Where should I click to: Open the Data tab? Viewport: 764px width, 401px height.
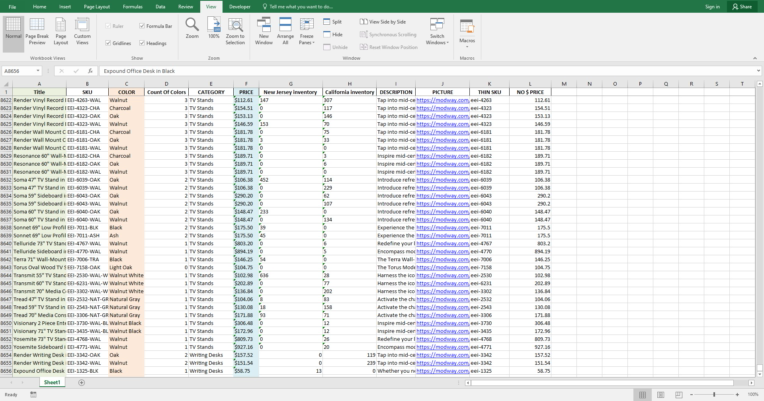tap(160, 7)
